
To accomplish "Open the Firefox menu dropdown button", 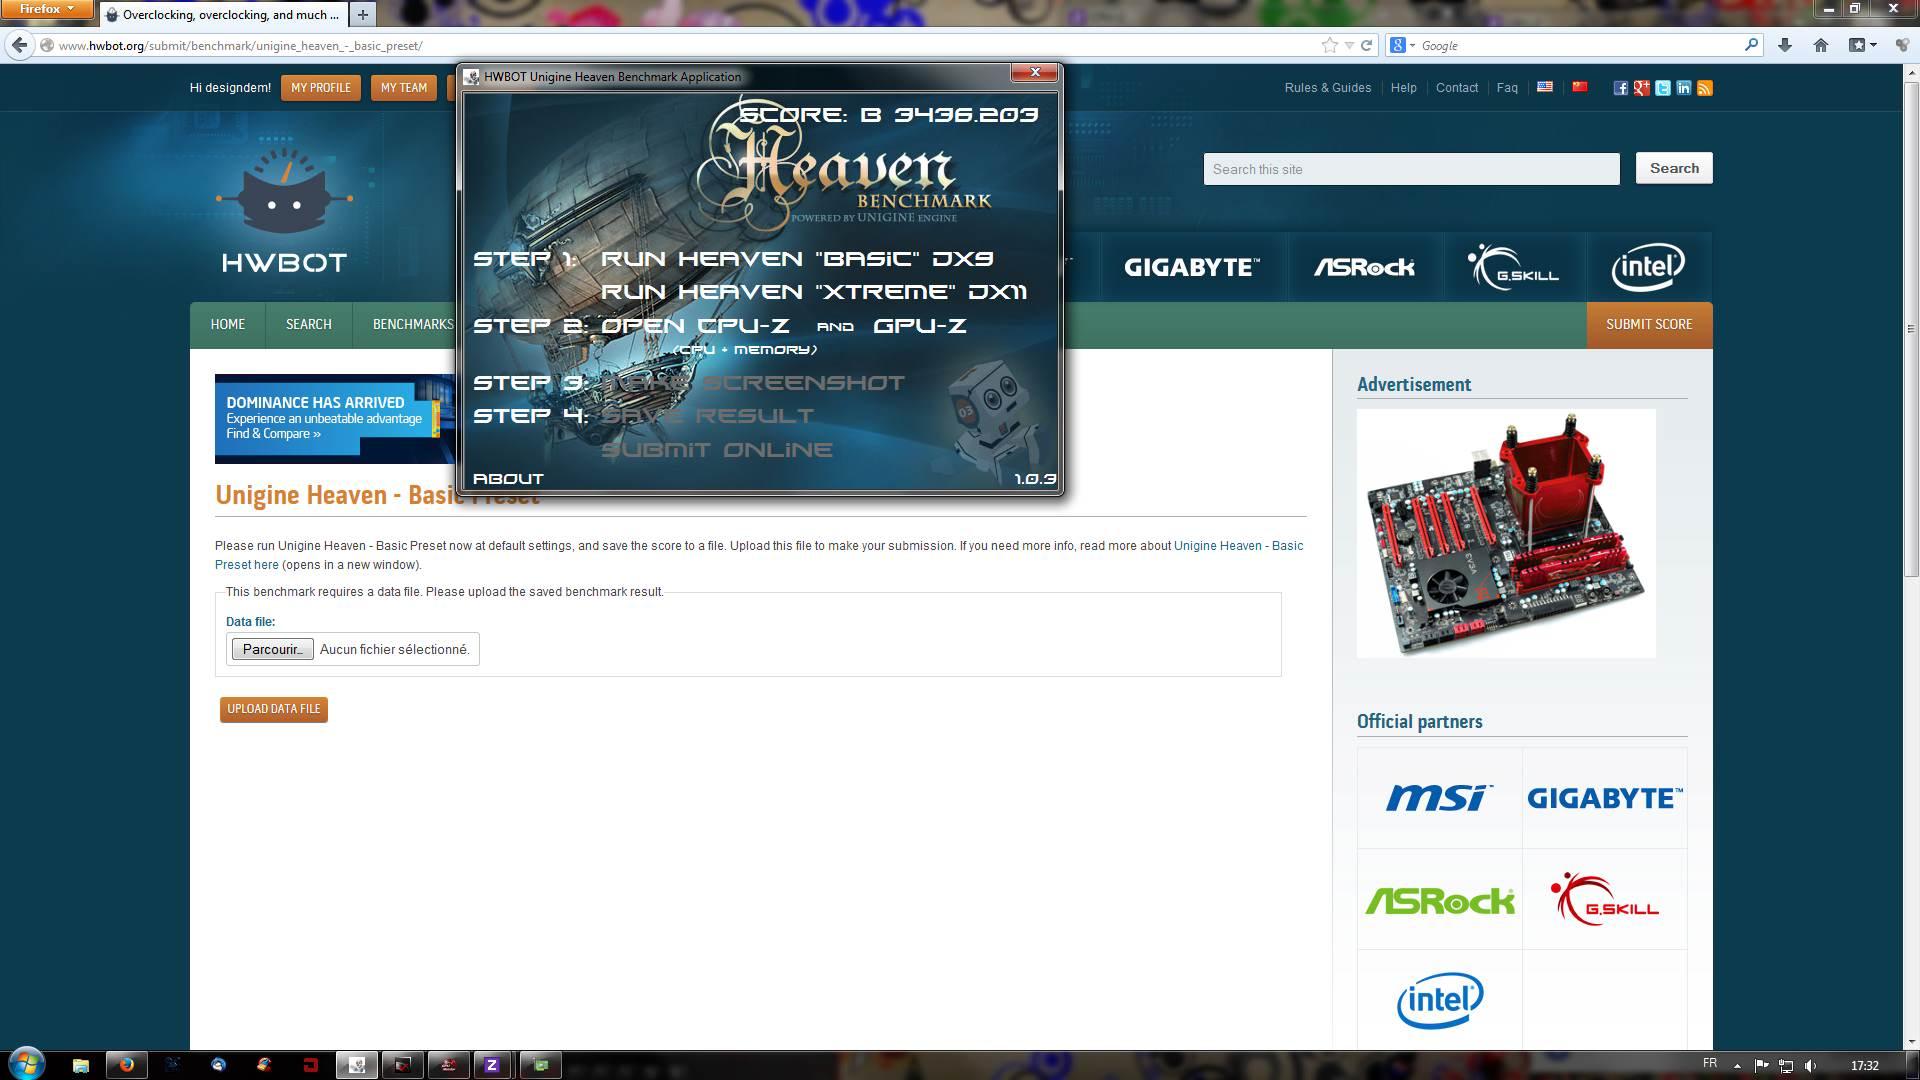I will pos(46,9).
